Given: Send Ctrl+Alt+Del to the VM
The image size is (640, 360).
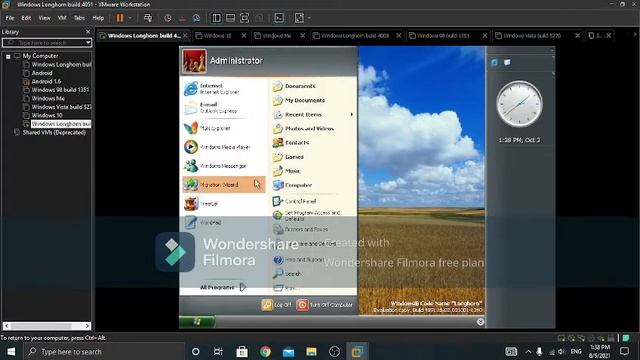Looking at the screenshot, I should click(148, 18).
